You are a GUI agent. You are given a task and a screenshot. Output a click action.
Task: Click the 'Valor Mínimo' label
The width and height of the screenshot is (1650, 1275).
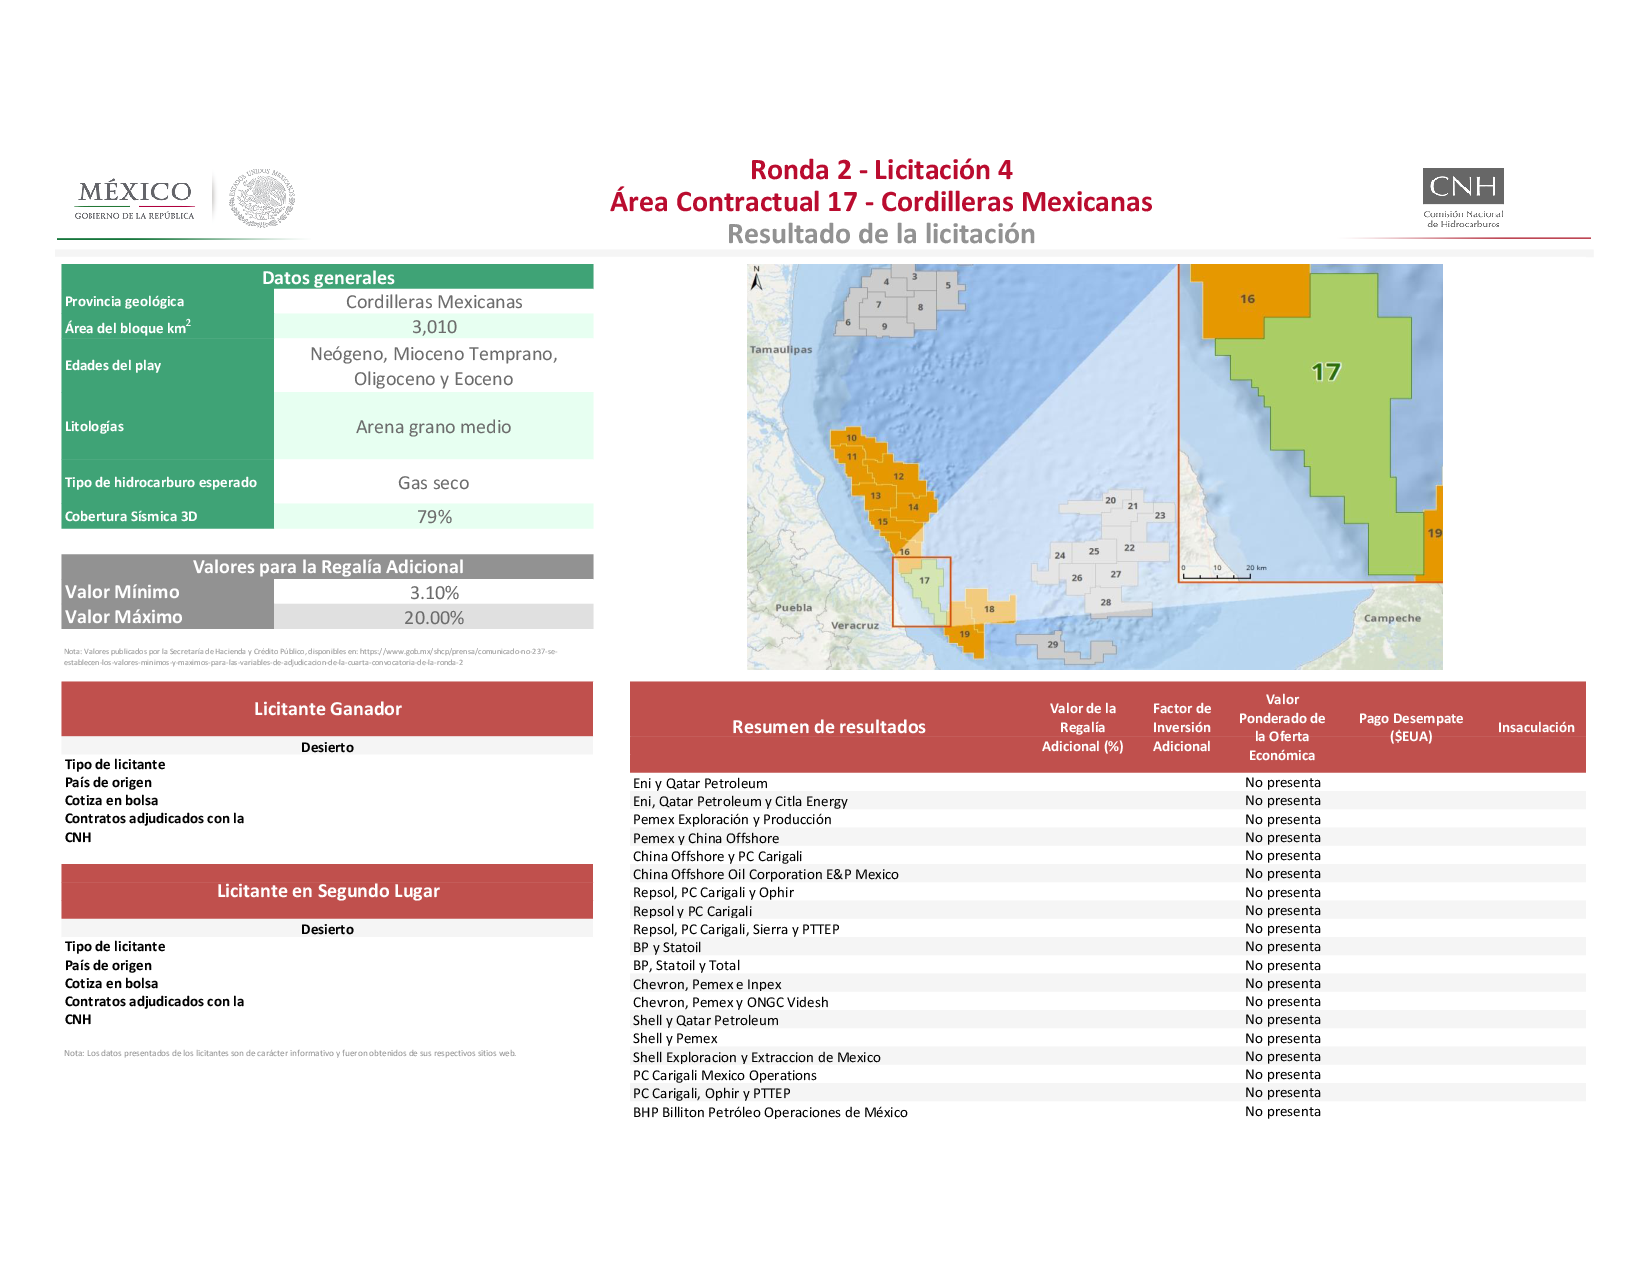122,592
